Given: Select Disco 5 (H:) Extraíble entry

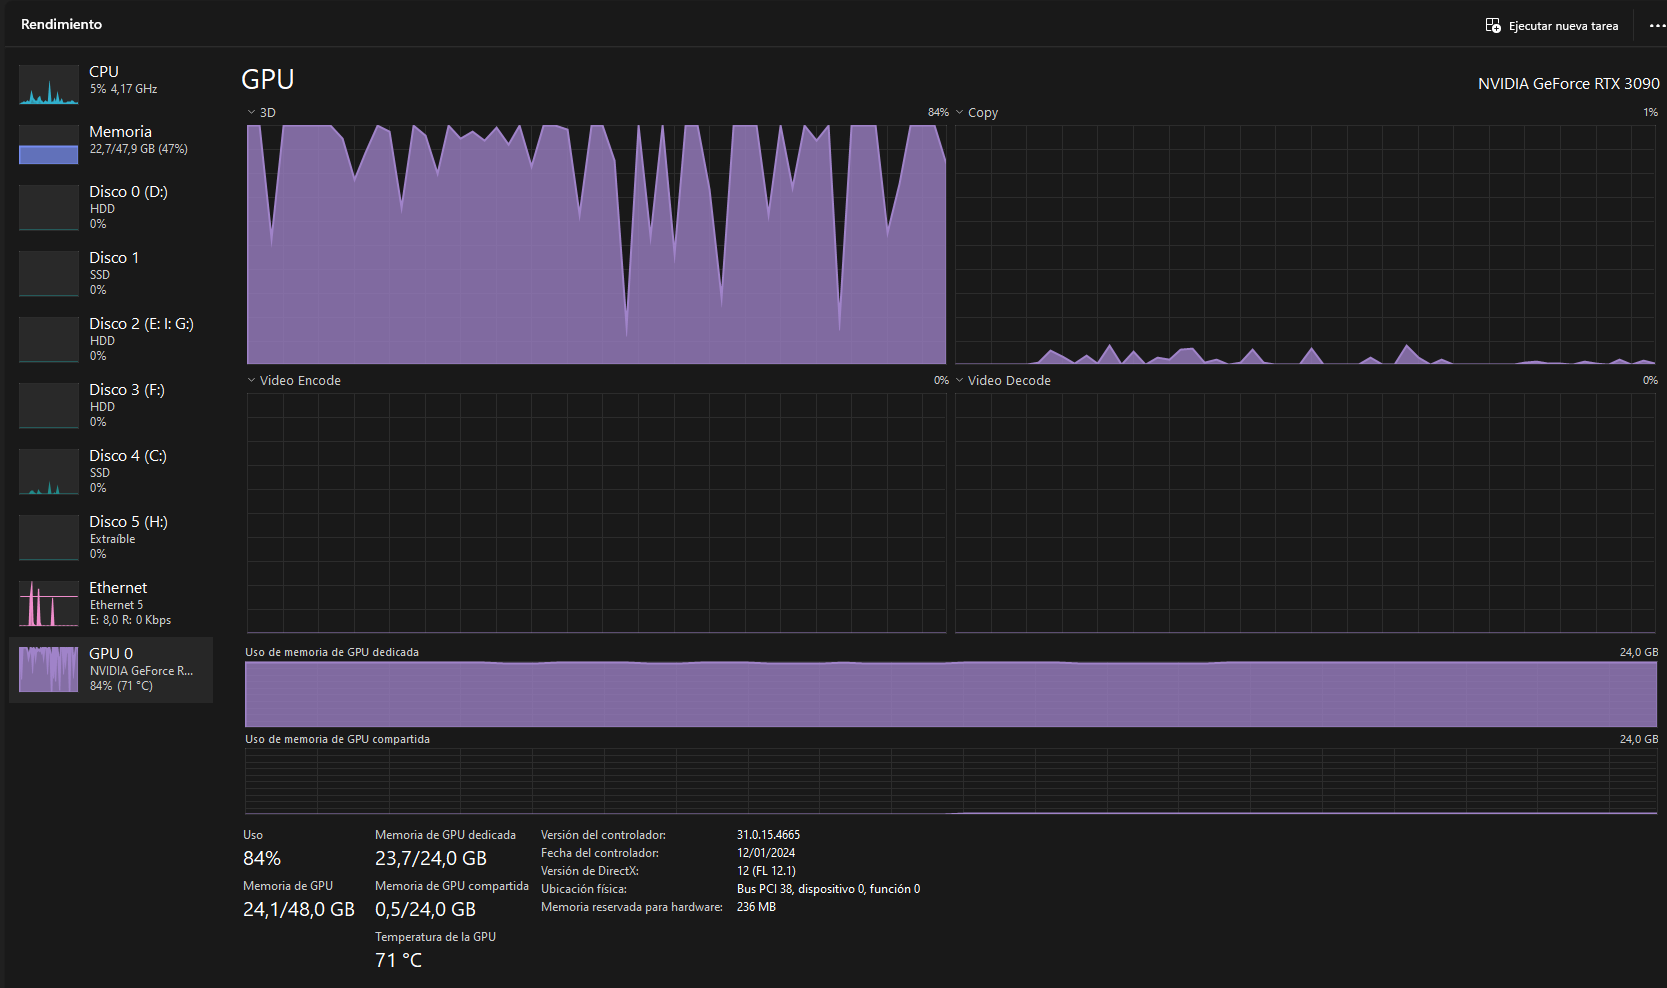Looking at the screenshot, I should pyautogui.click(x=128, y=522).
